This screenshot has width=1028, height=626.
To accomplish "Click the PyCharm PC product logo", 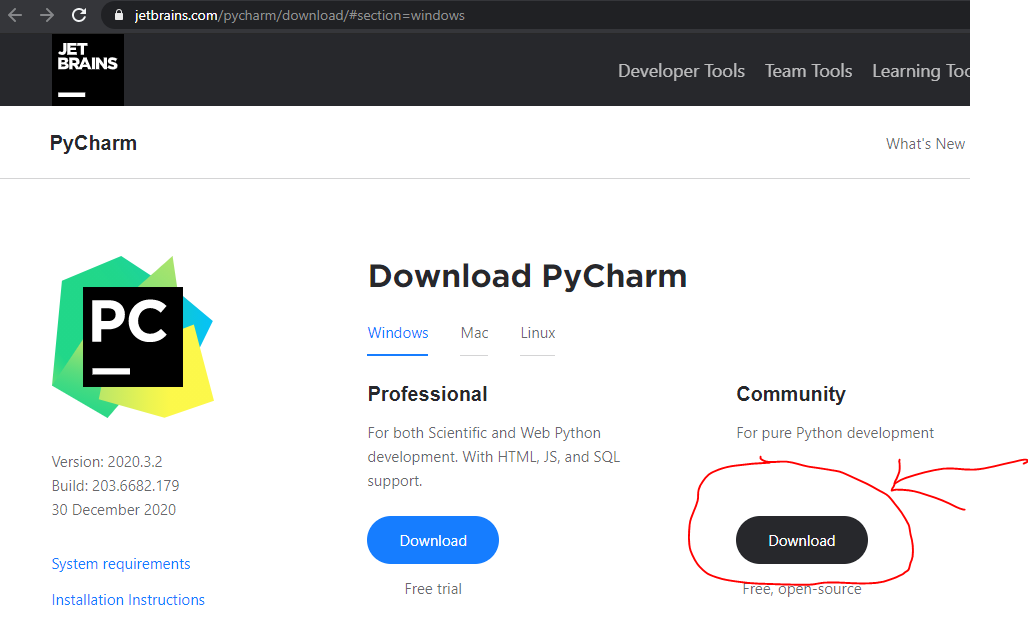I will [x=132, y=337].
